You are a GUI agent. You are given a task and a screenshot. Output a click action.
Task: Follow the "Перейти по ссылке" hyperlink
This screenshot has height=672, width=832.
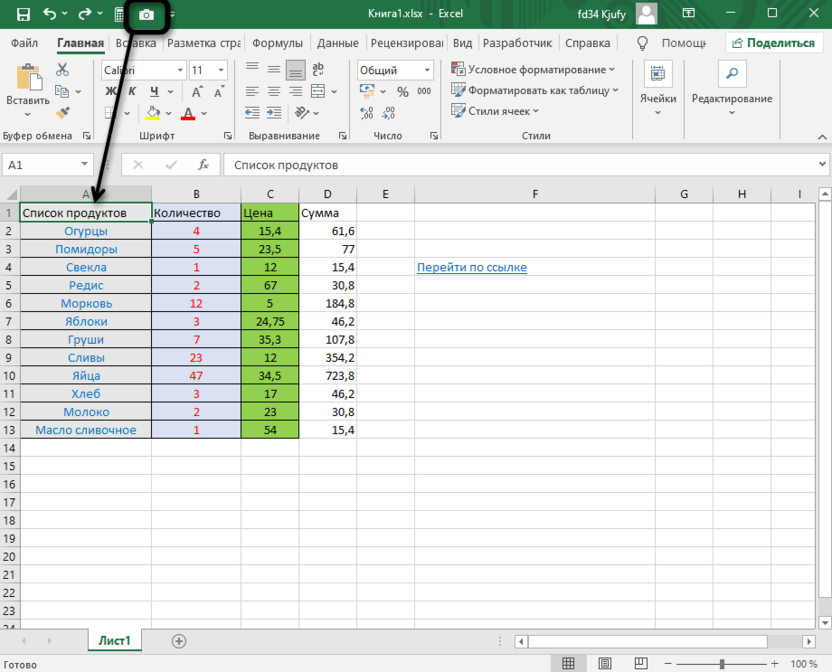coord(471,267)
